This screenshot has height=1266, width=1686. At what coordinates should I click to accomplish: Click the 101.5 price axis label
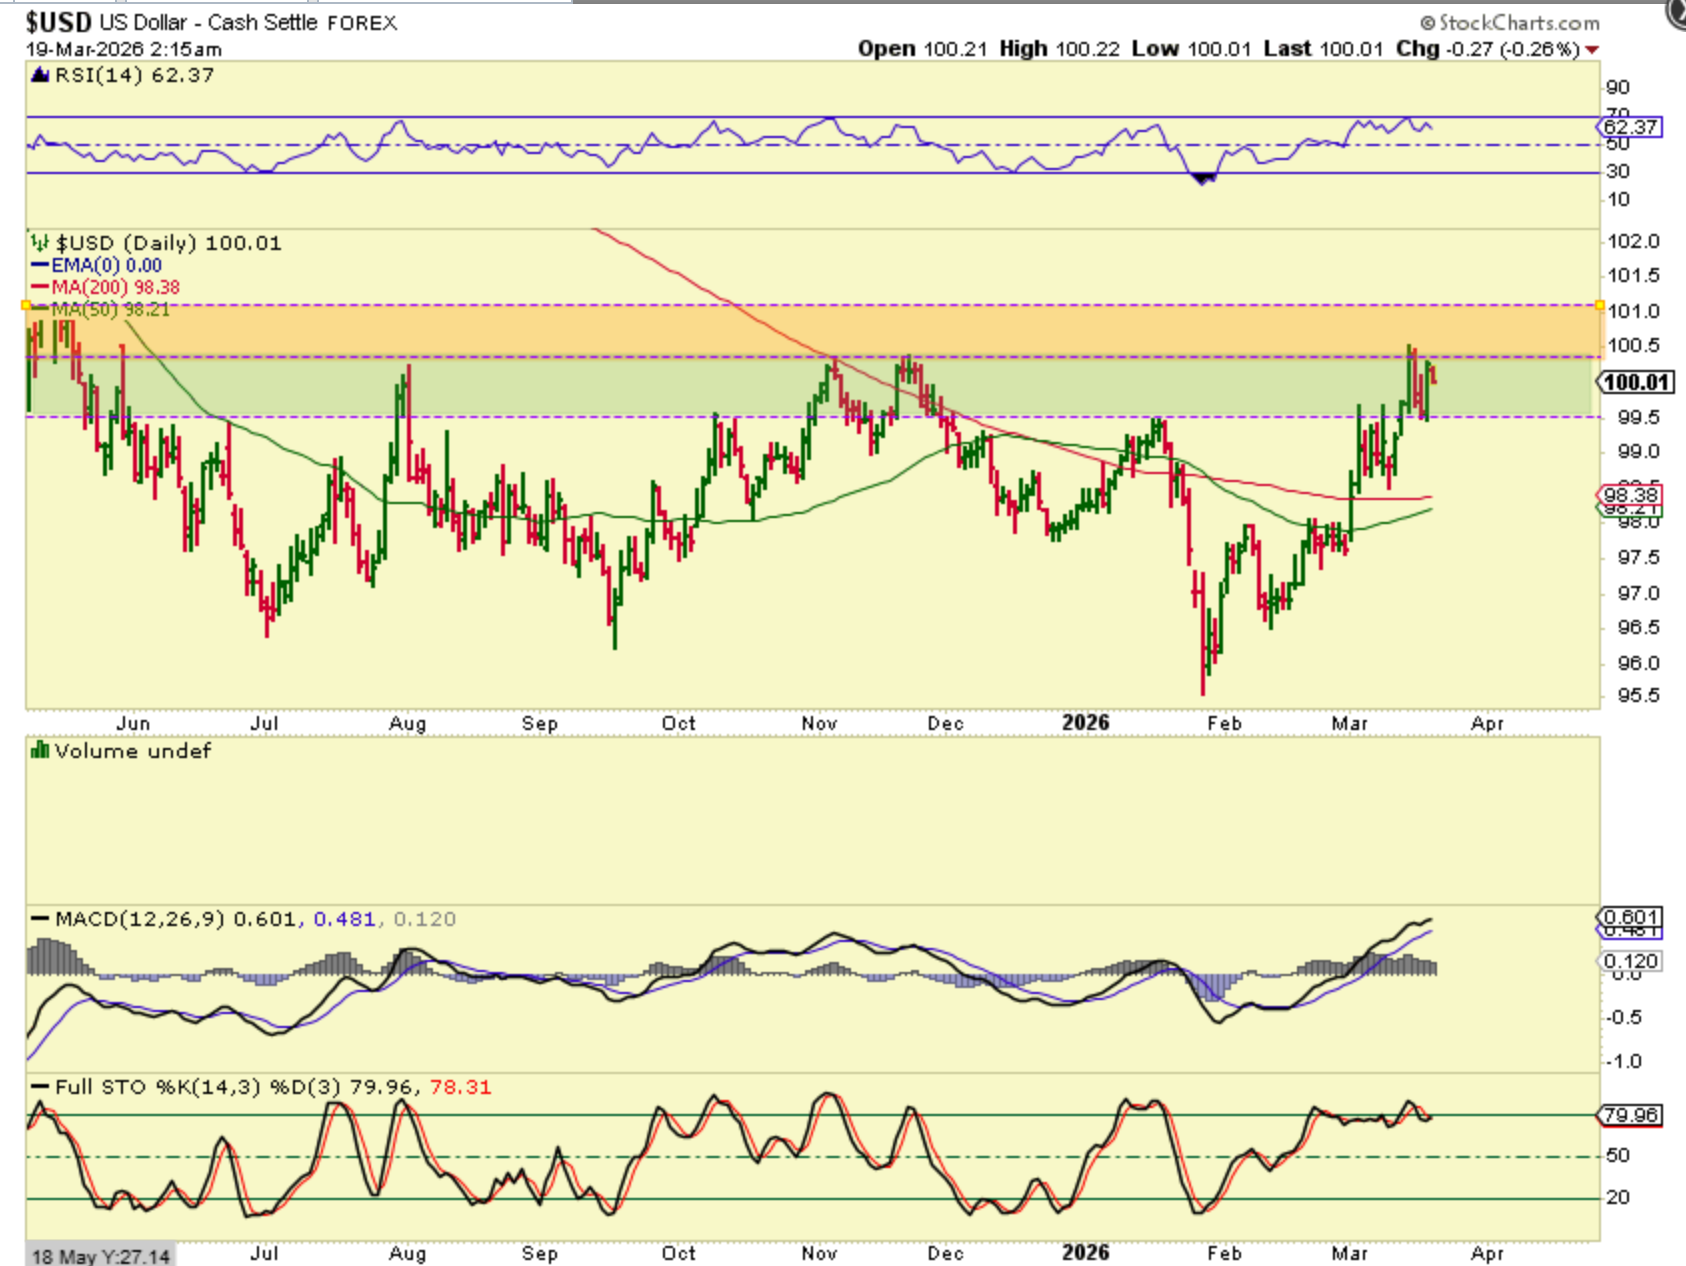1633,275
